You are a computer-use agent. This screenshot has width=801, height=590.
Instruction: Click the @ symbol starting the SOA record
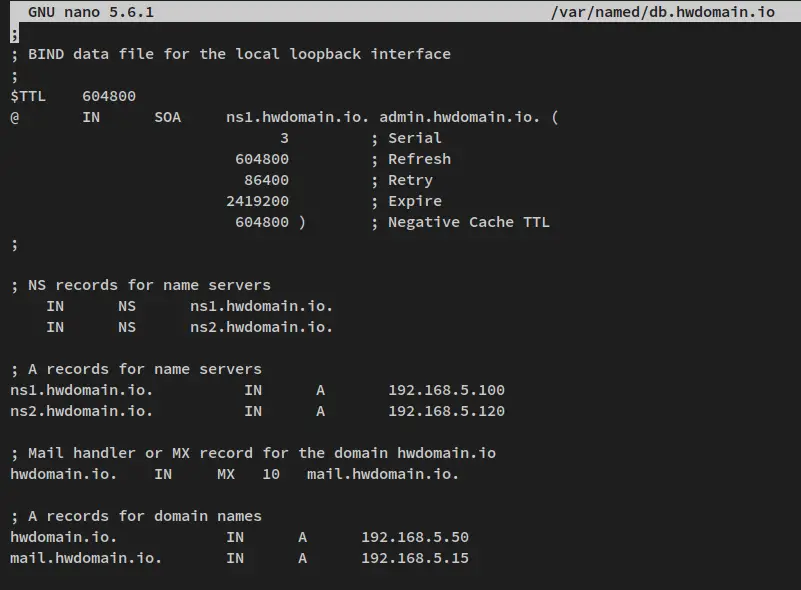15,117
